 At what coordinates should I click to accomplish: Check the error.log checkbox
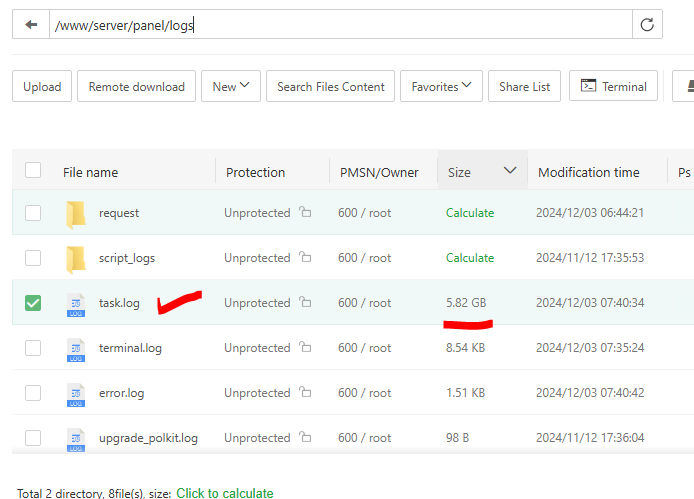[33, 393]
